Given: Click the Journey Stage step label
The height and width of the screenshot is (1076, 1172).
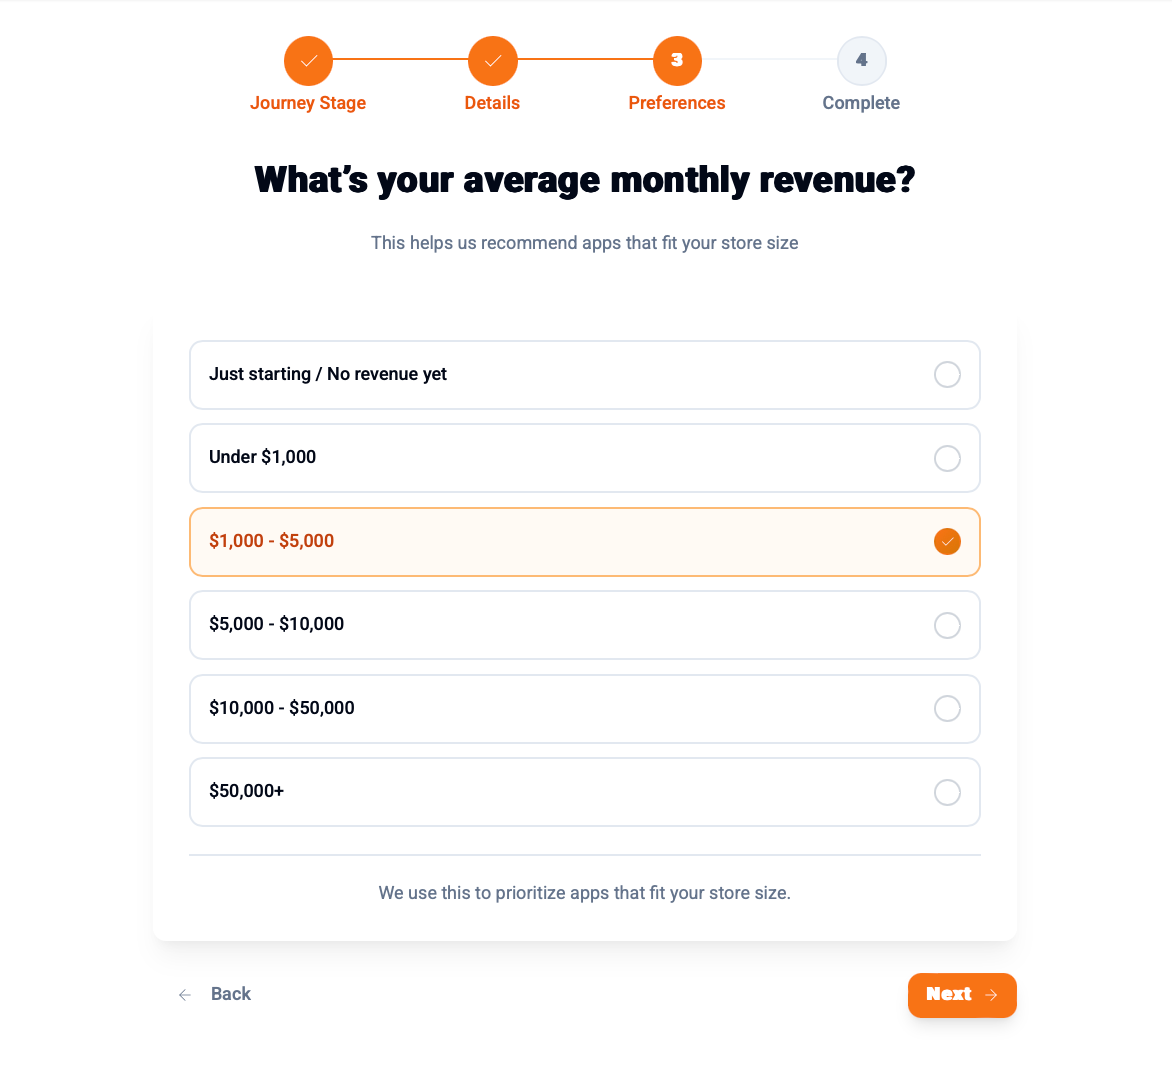Looking at the screenshot, I should tap(308, 103).
